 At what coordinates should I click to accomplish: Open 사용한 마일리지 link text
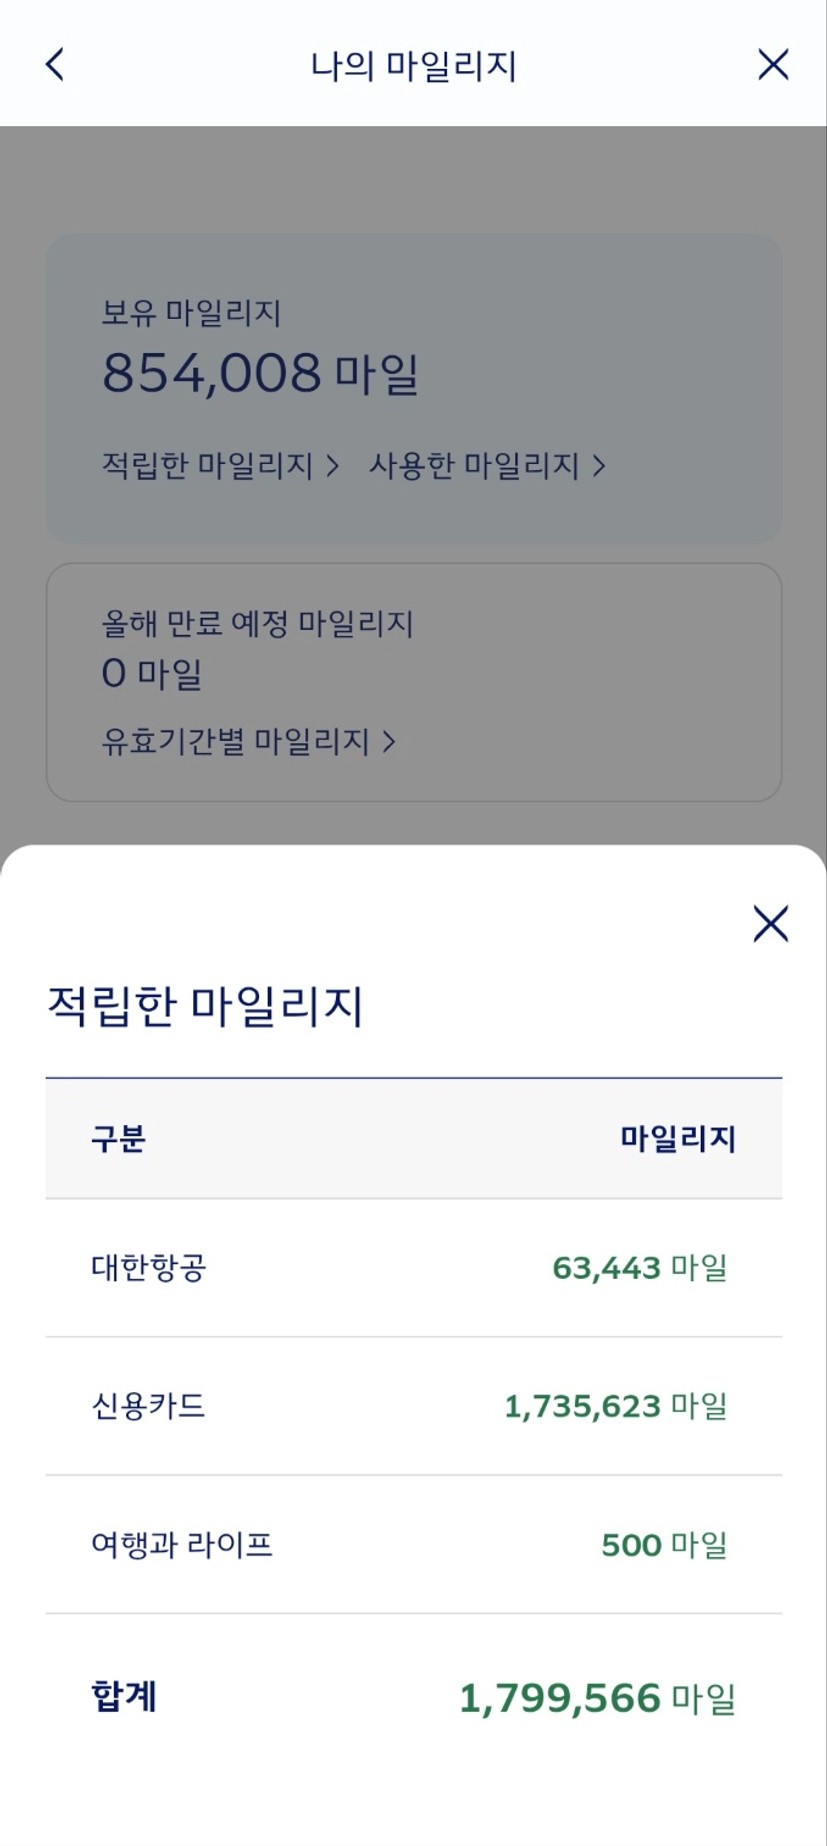click(474, 466)
